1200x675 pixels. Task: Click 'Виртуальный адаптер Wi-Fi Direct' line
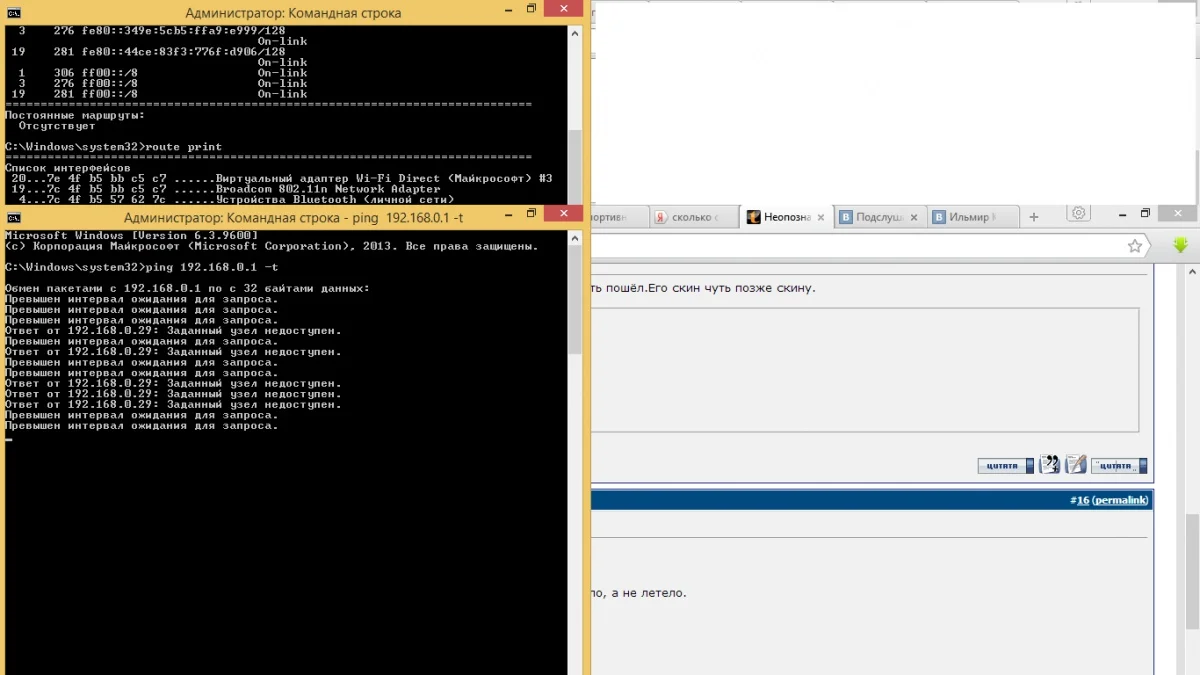[x=282, y=178]
